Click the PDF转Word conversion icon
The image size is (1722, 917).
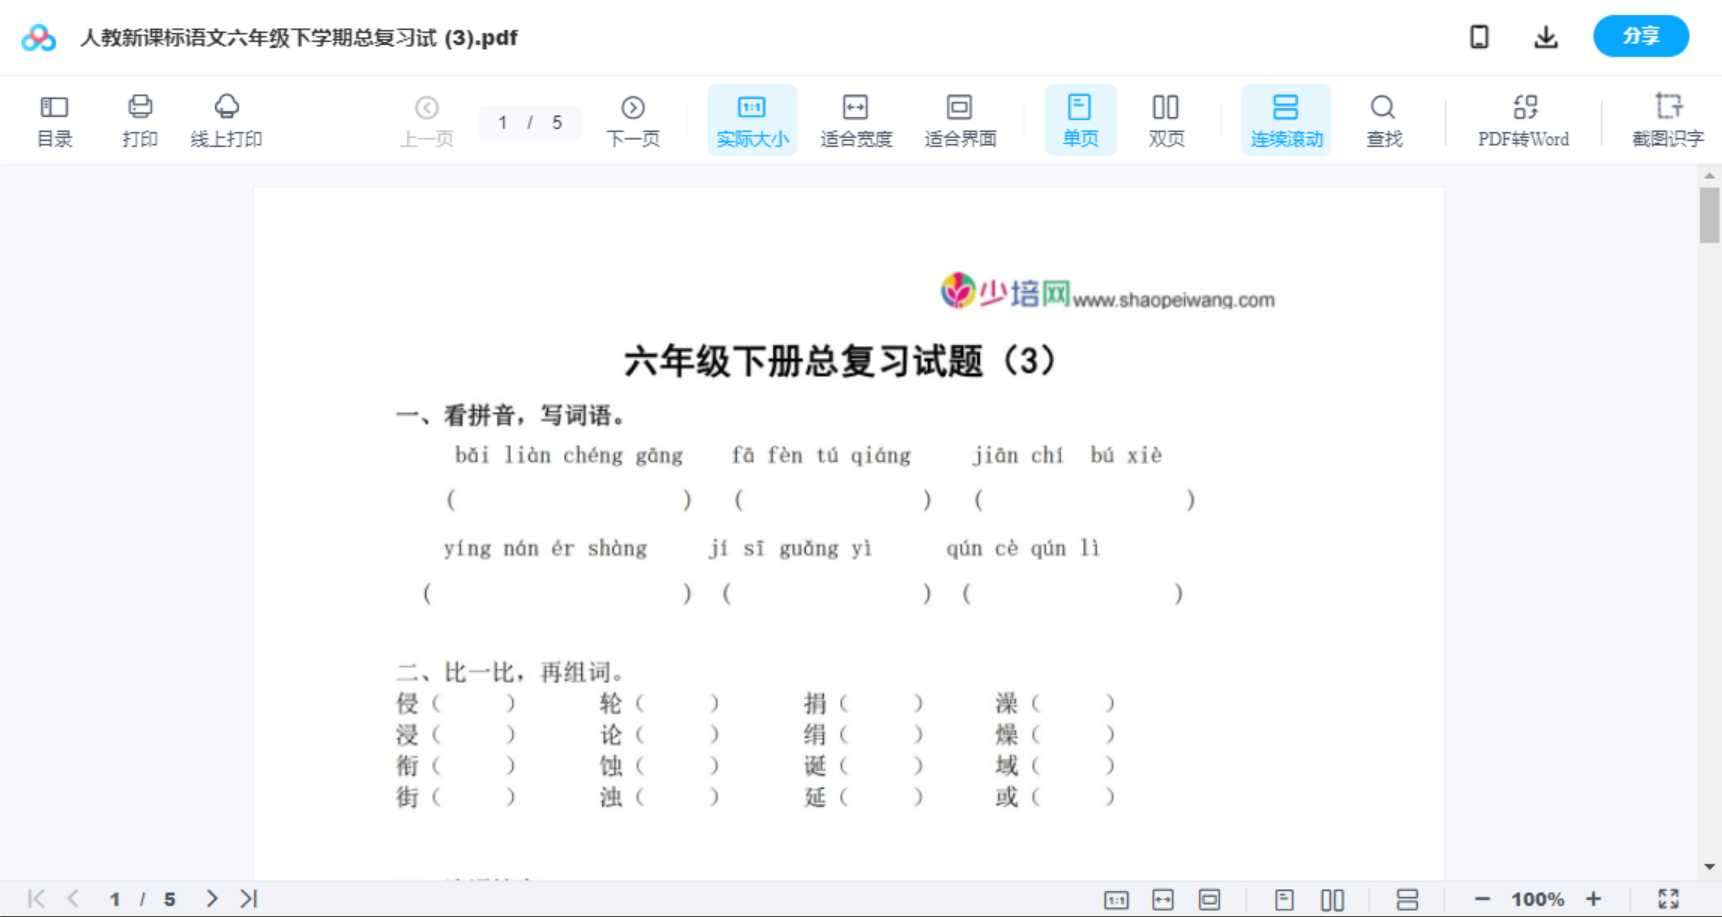(x=1523, y=119)
